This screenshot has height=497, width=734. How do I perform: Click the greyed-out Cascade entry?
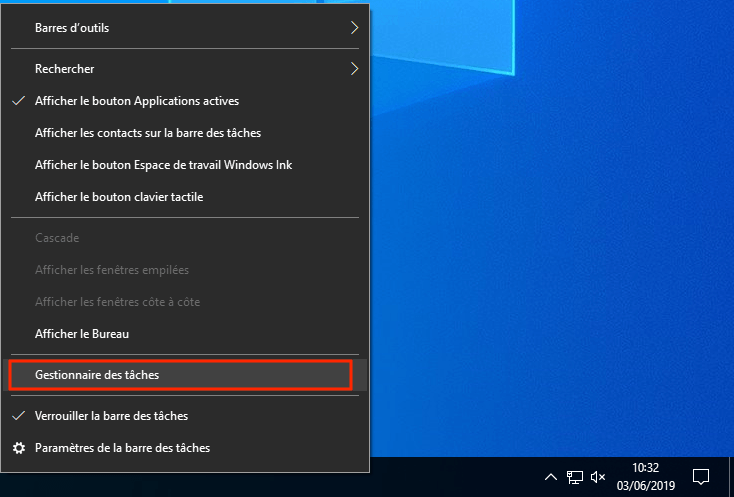[57, 238]
